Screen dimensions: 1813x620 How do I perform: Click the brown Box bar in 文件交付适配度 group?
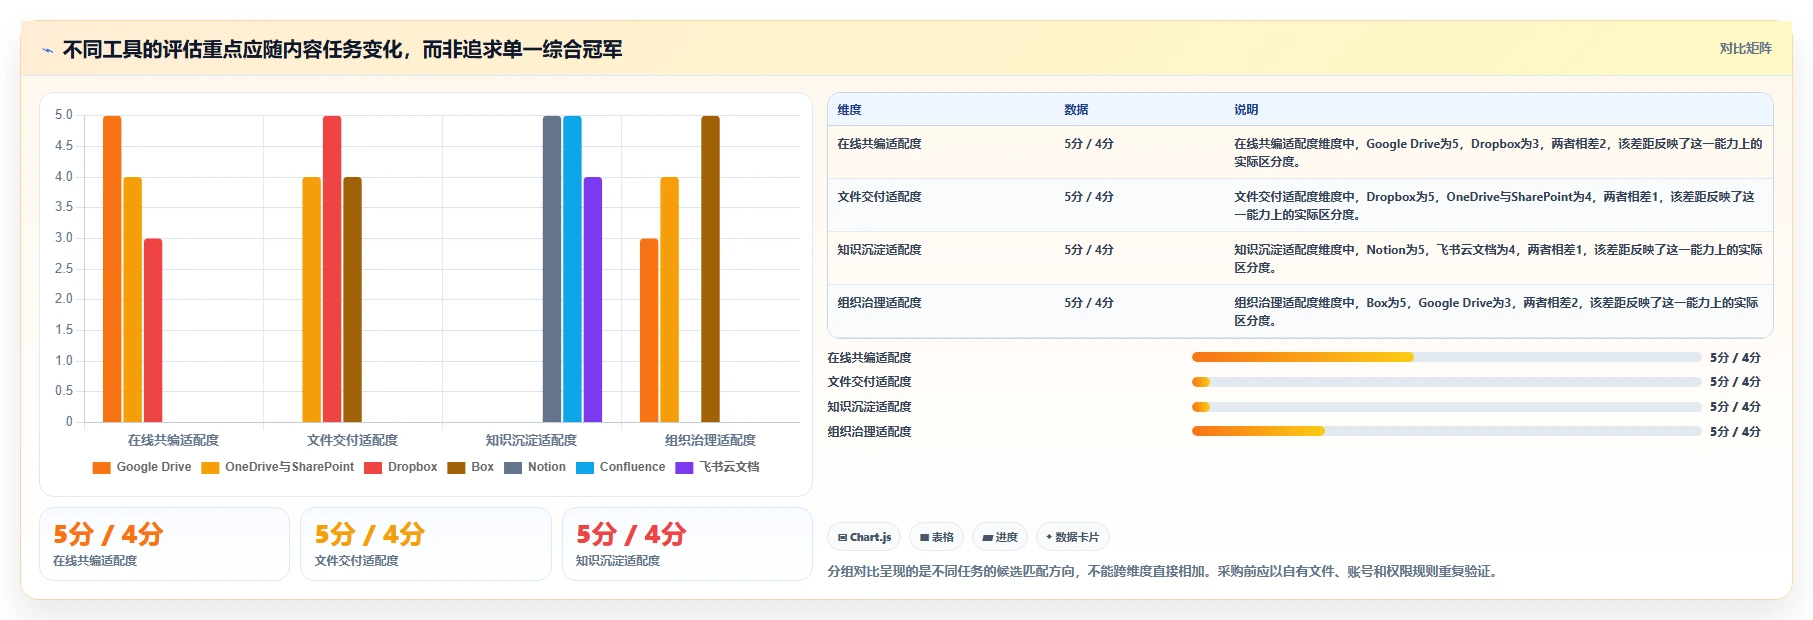click(x=352, y=300)
